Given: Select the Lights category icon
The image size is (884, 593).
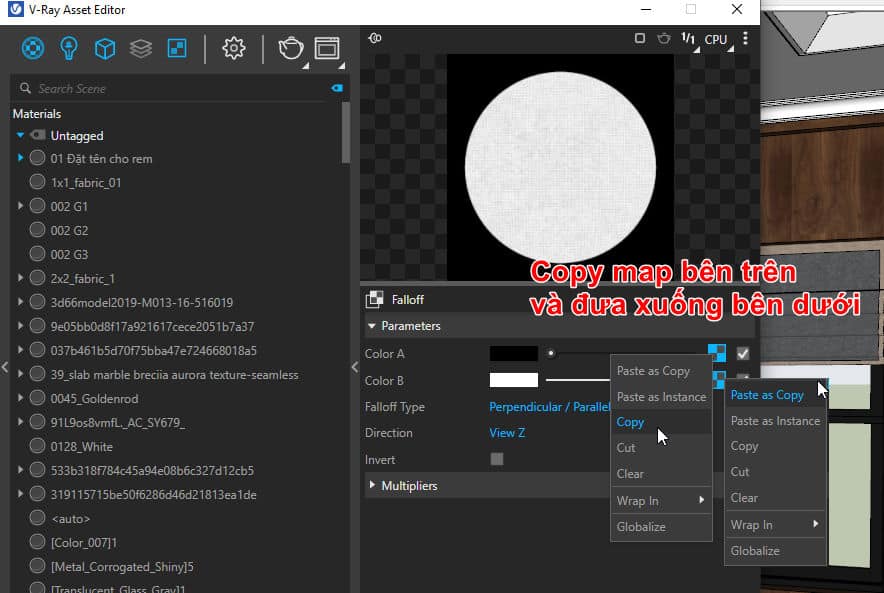Looking at the screenshot, I should pos(69,48).
